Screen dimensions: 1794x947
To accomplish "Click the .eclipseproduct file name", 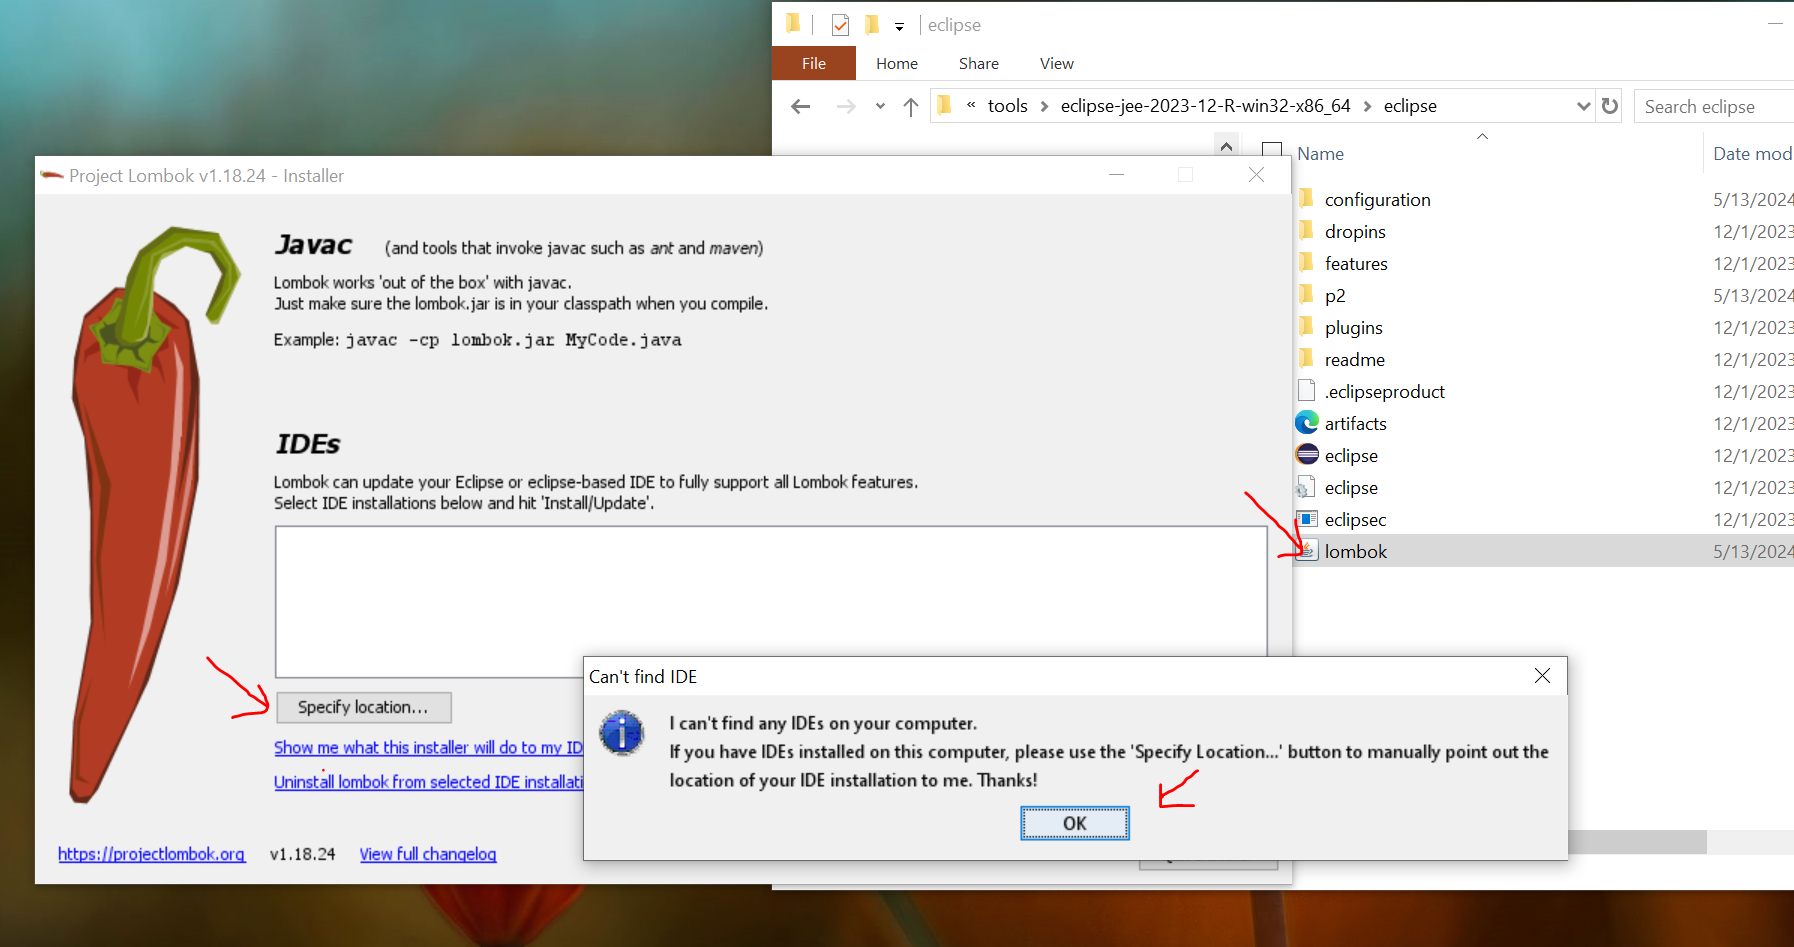I will 1384,391.
